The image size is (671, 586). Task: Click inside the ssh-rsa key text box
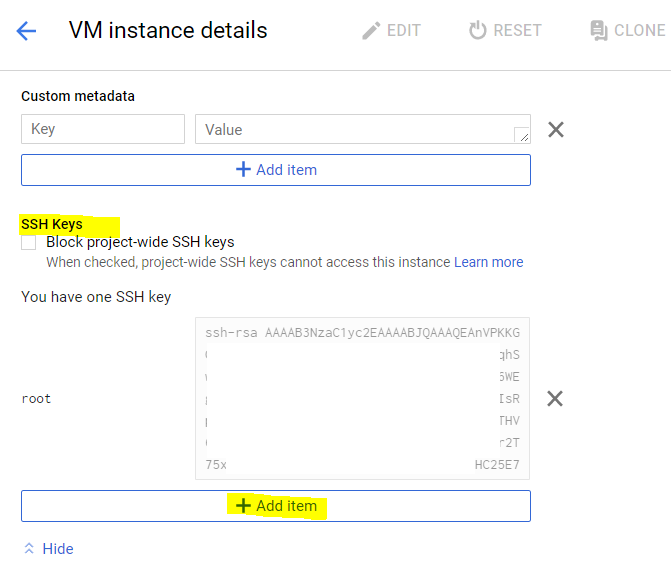(x=362, y=398)
